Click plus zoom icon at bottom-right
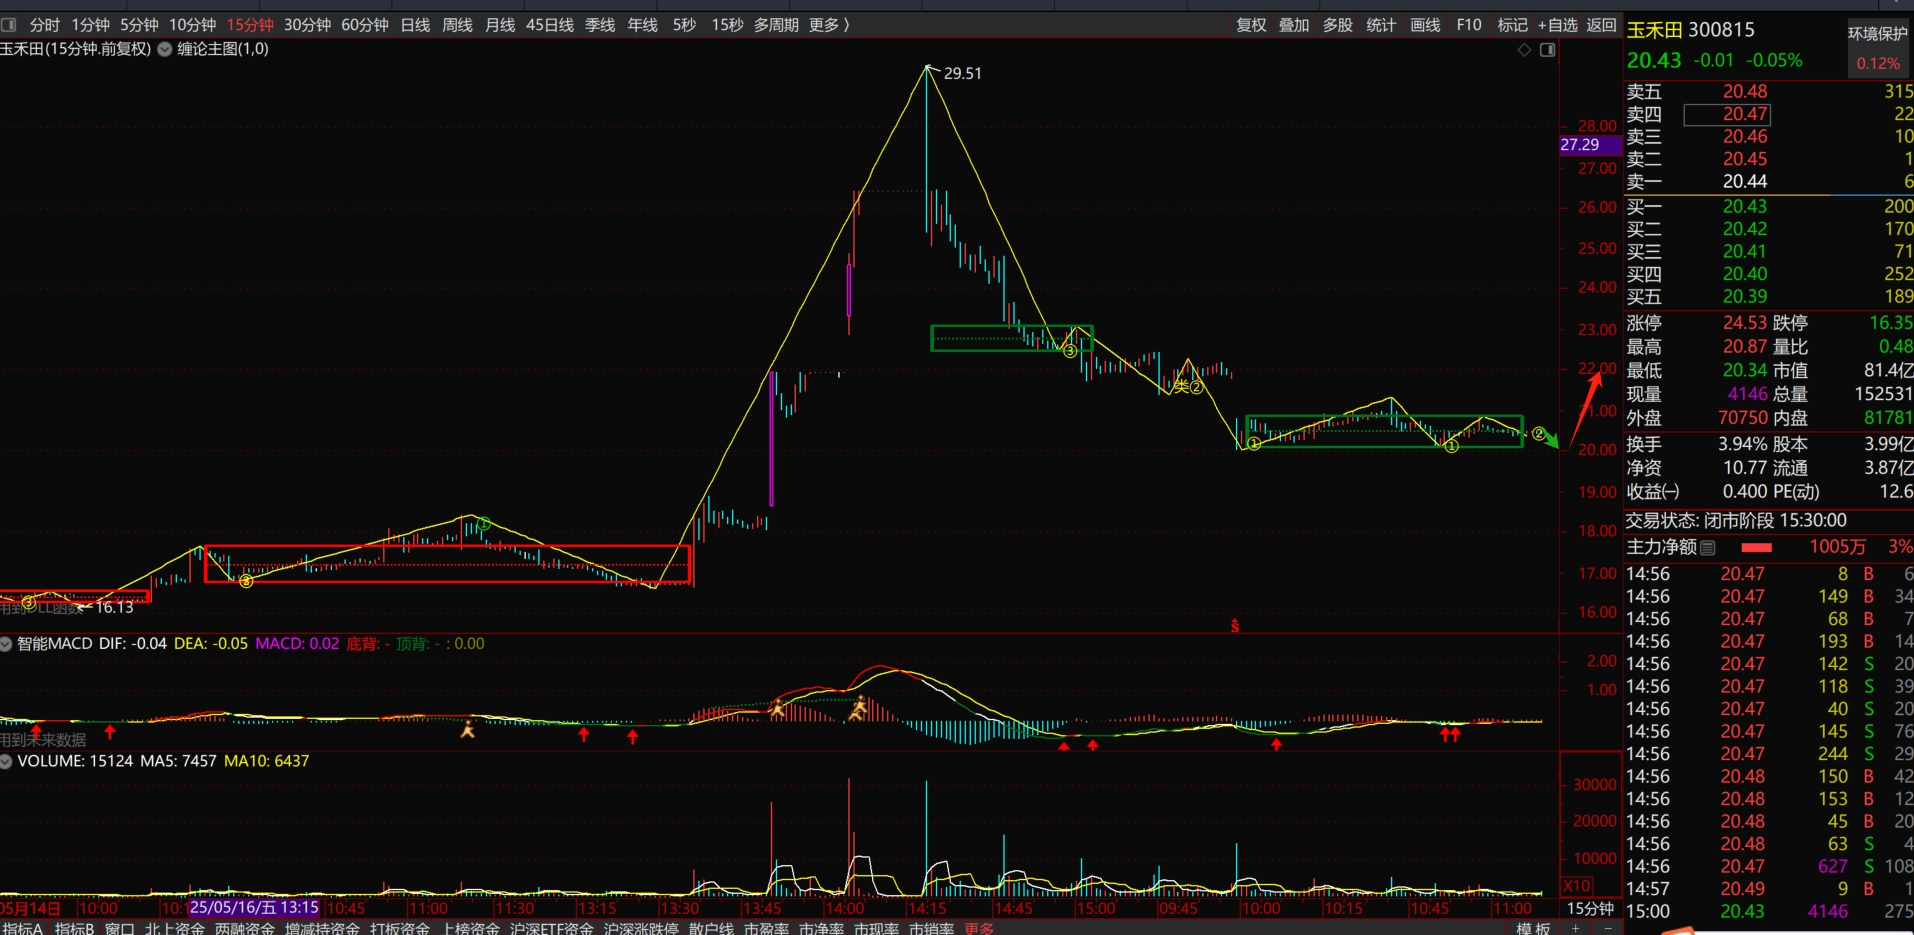 coord(1576,928)
